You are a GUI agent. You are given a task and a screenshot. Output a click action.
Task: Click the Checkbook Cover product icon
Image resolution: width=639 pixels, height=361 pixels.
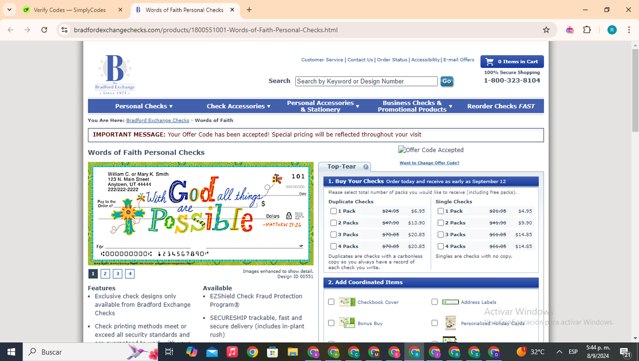point(347,302)
